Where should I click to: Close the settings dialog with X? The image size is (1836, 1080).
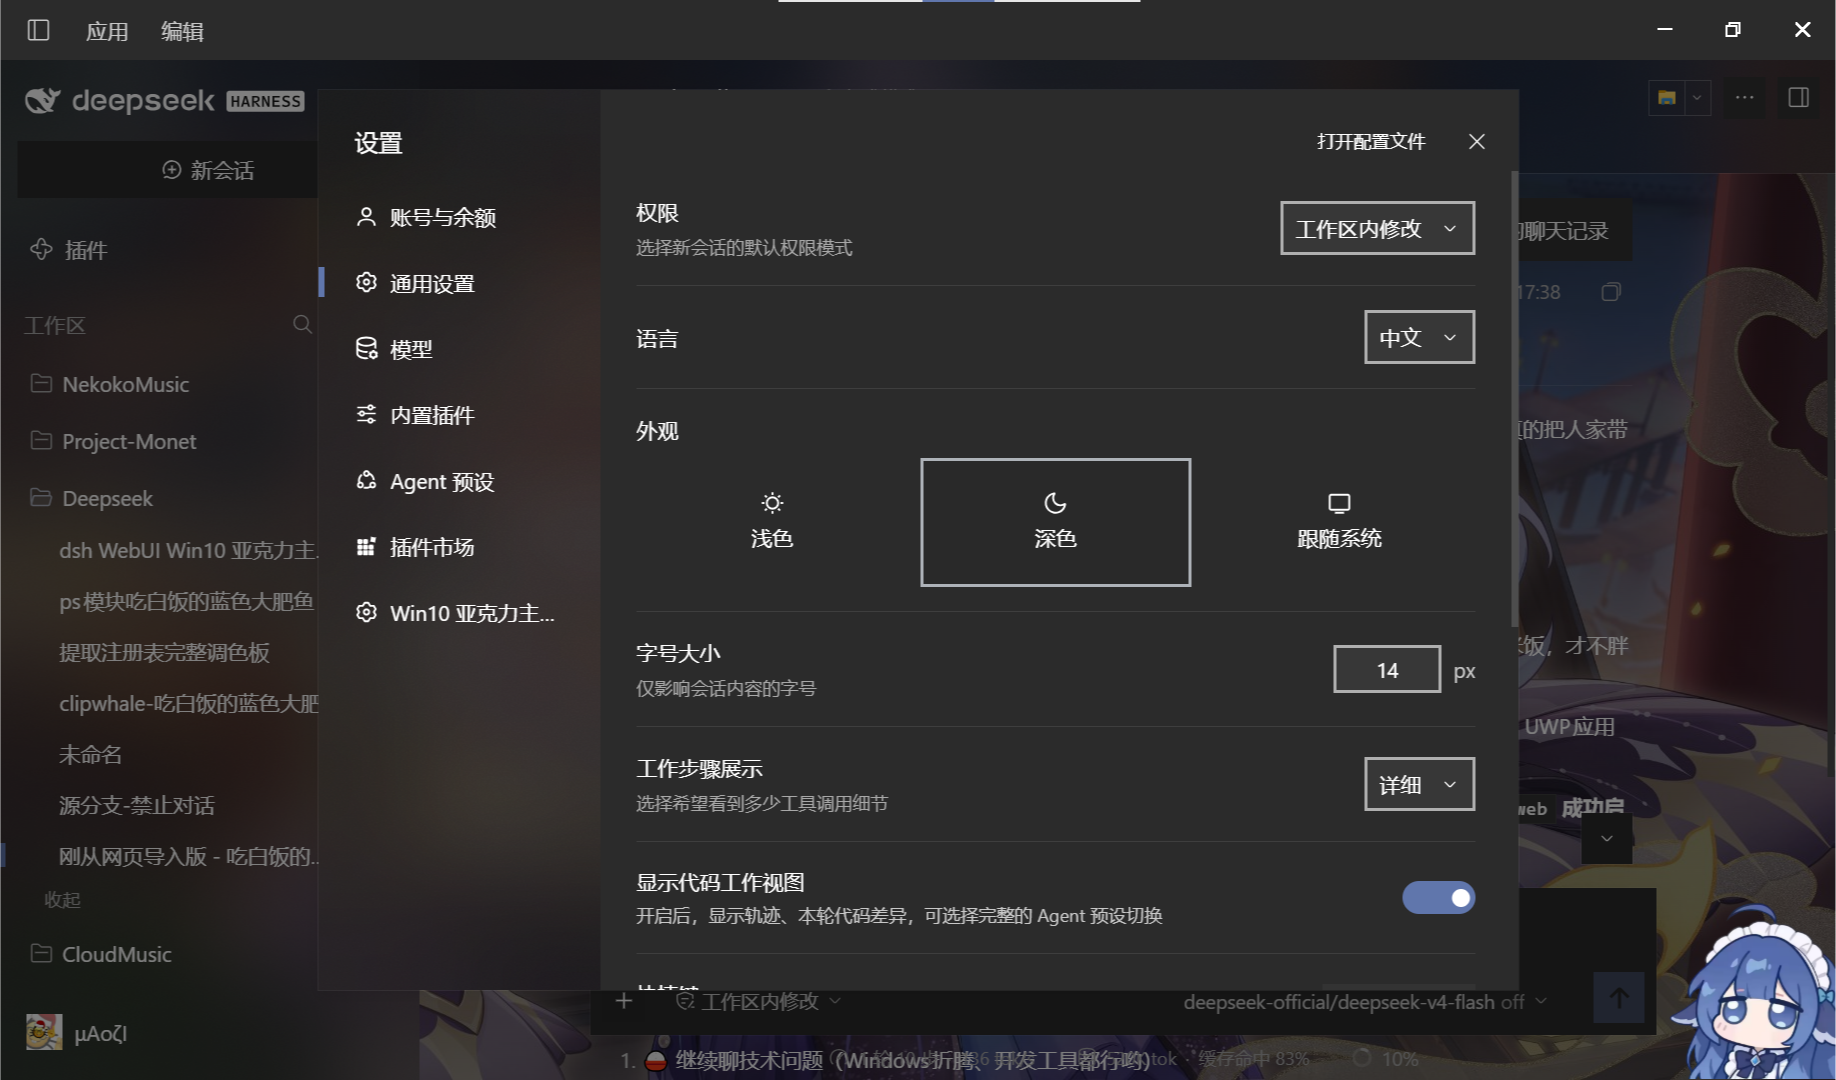(1476, 141)
